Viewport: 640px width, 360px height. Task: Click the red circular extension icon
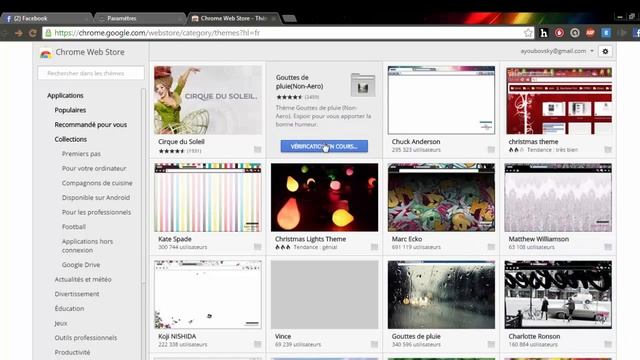pyautogui.click(x=559, y=33)
